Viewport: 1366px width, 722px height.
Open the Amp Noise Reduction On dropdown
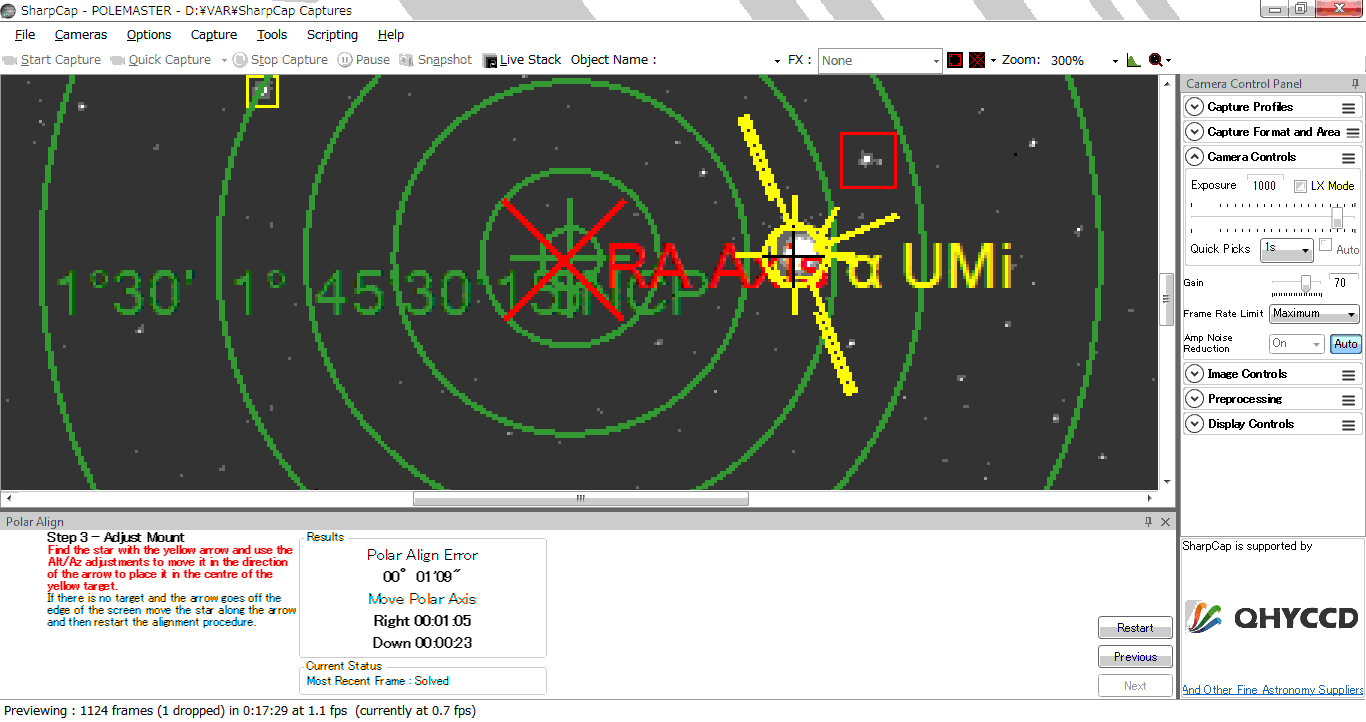pyautogui.click(x=1297, y=344)
